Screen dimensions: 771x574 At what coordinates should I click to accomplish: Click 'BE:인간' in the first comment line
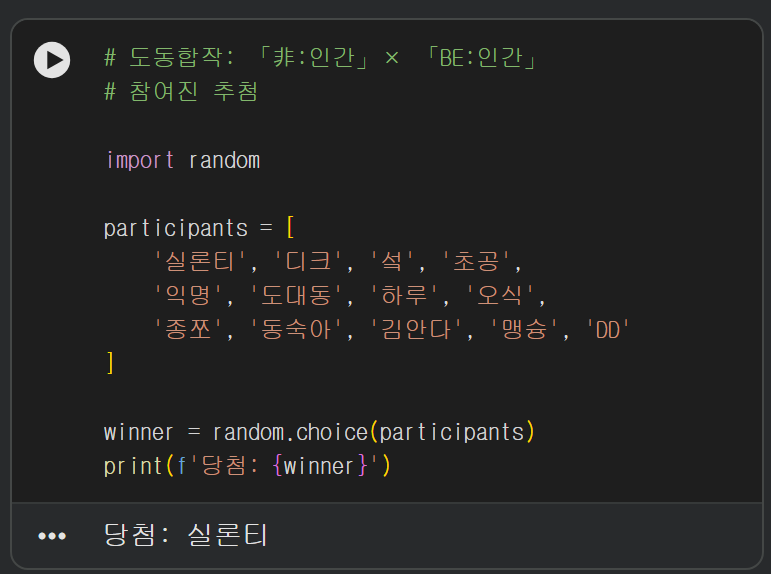480,58
